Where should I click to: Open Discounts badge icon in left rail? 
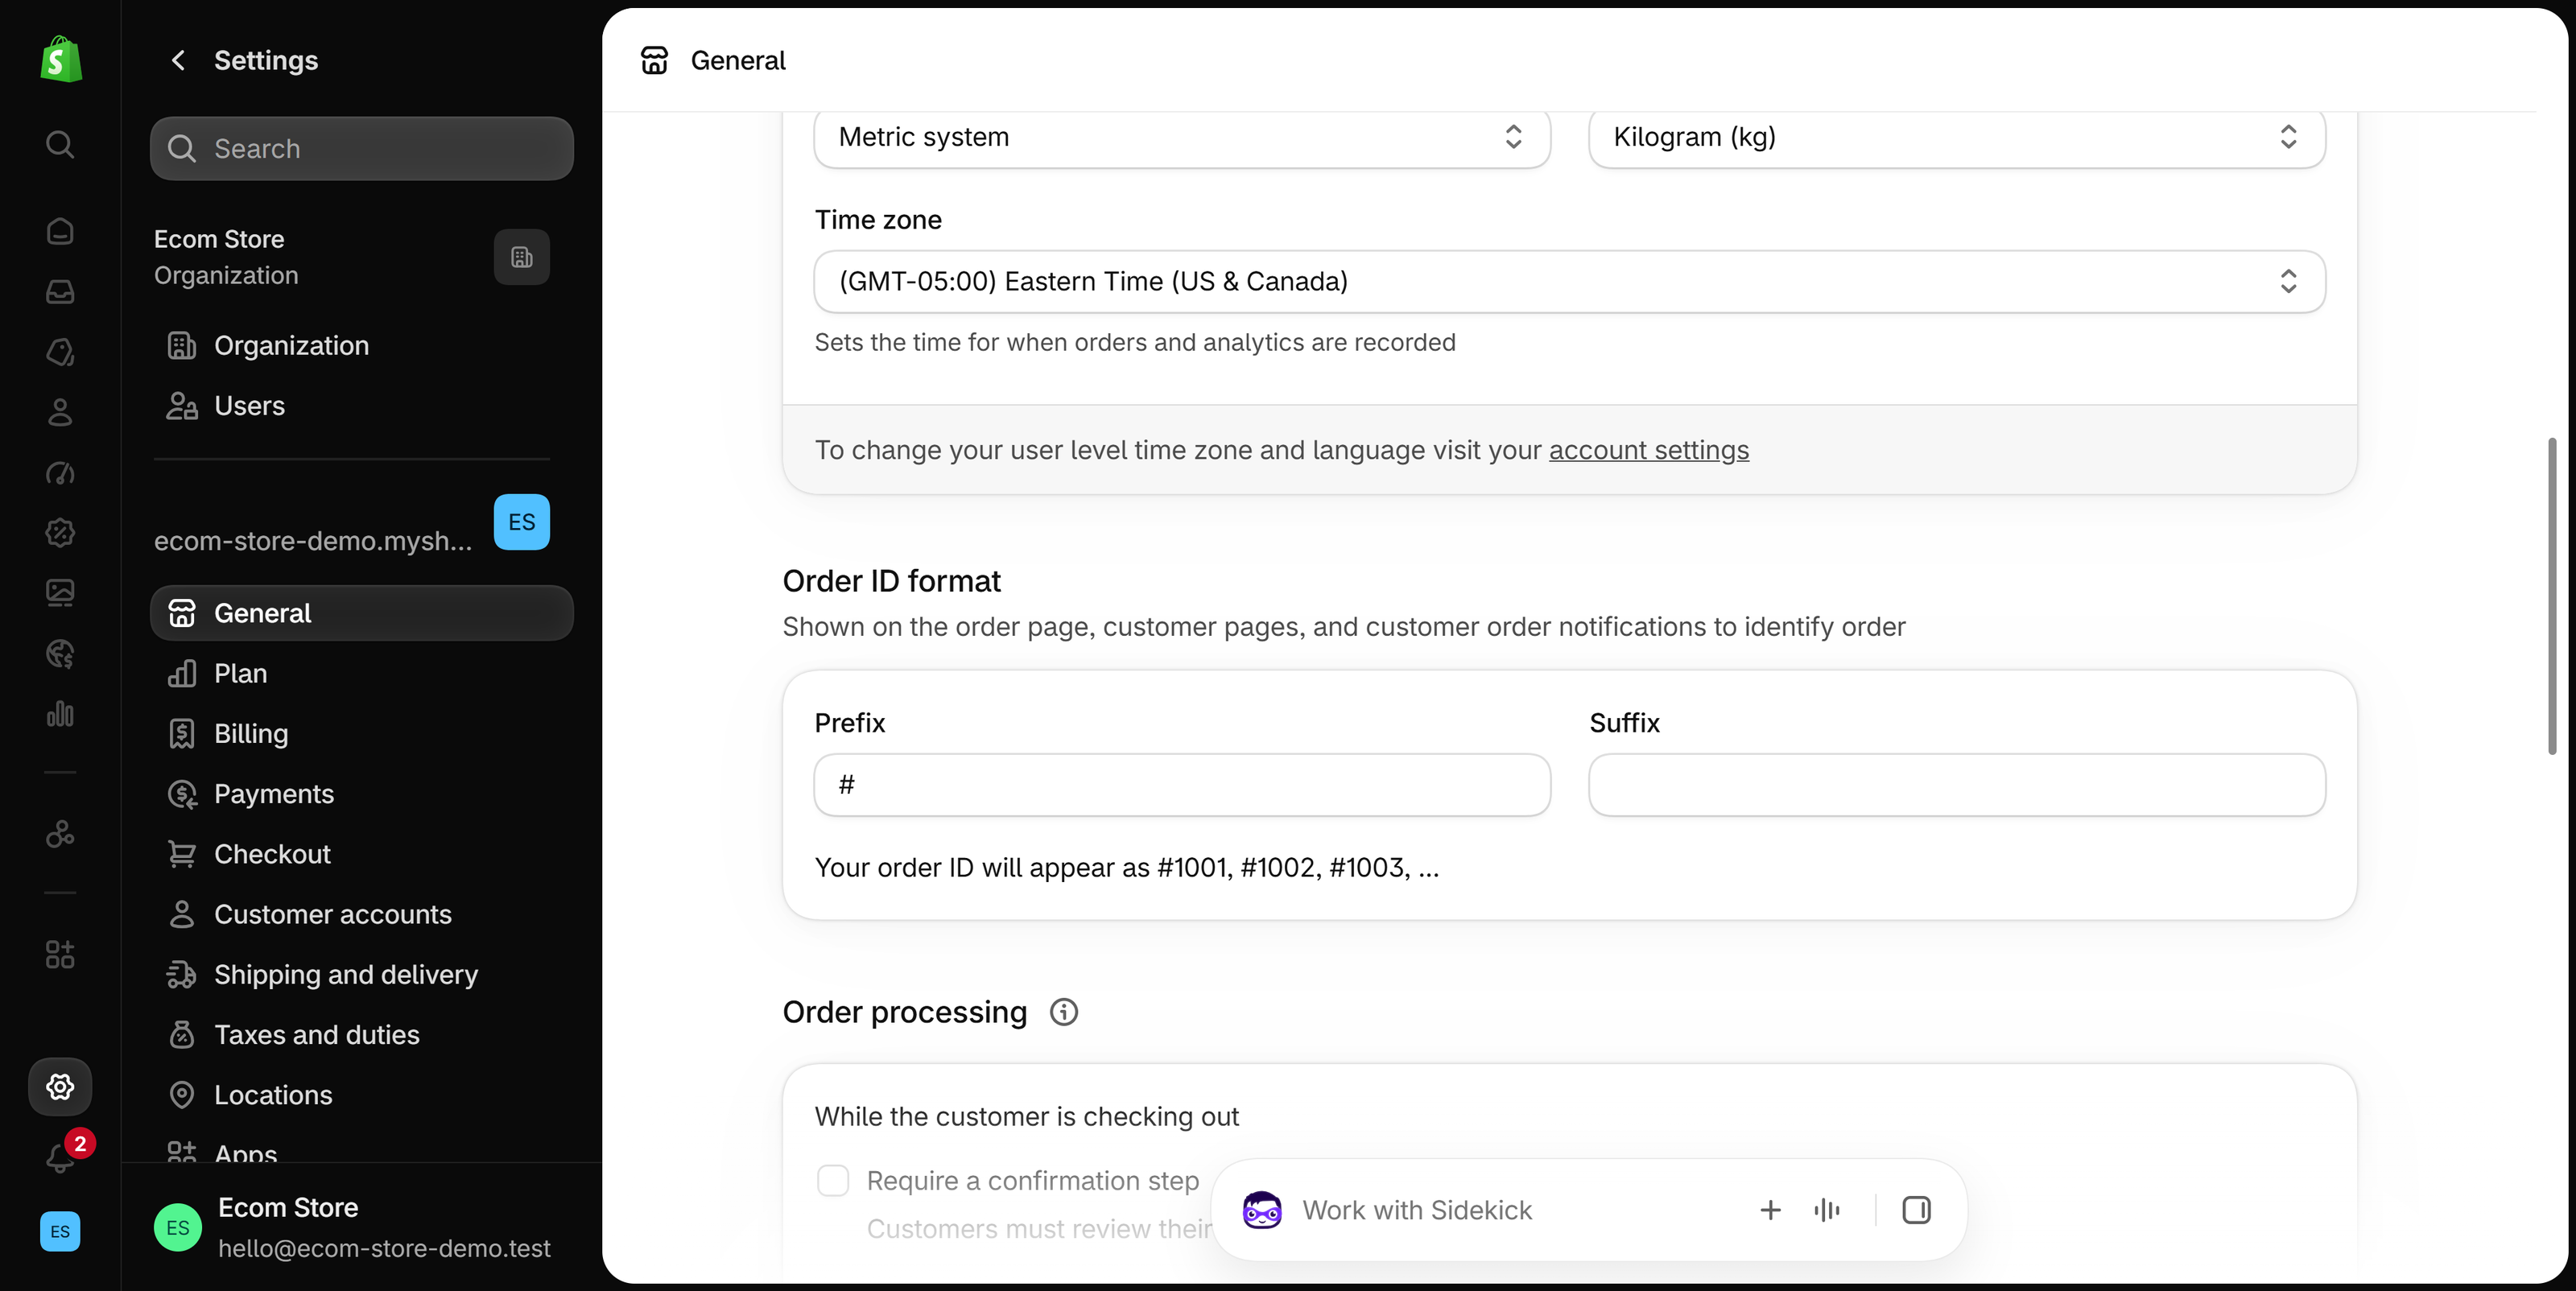point(60,532)
